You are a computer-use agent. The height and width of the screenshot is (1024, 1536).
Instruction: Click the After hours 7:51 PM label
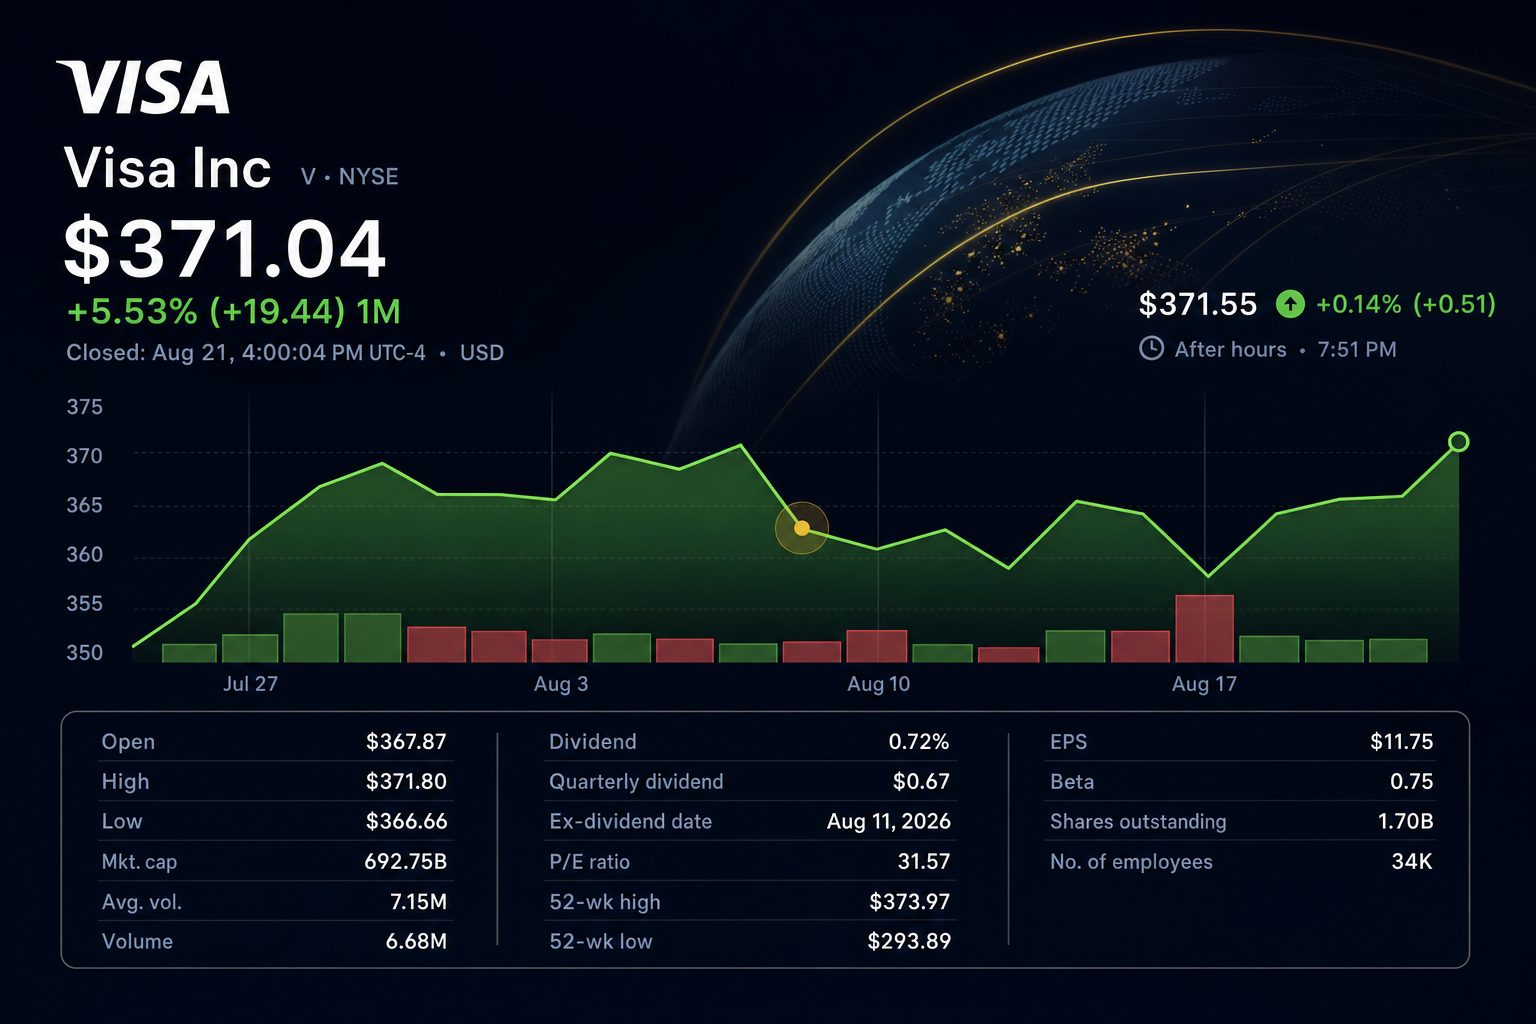click(1285, 349)
